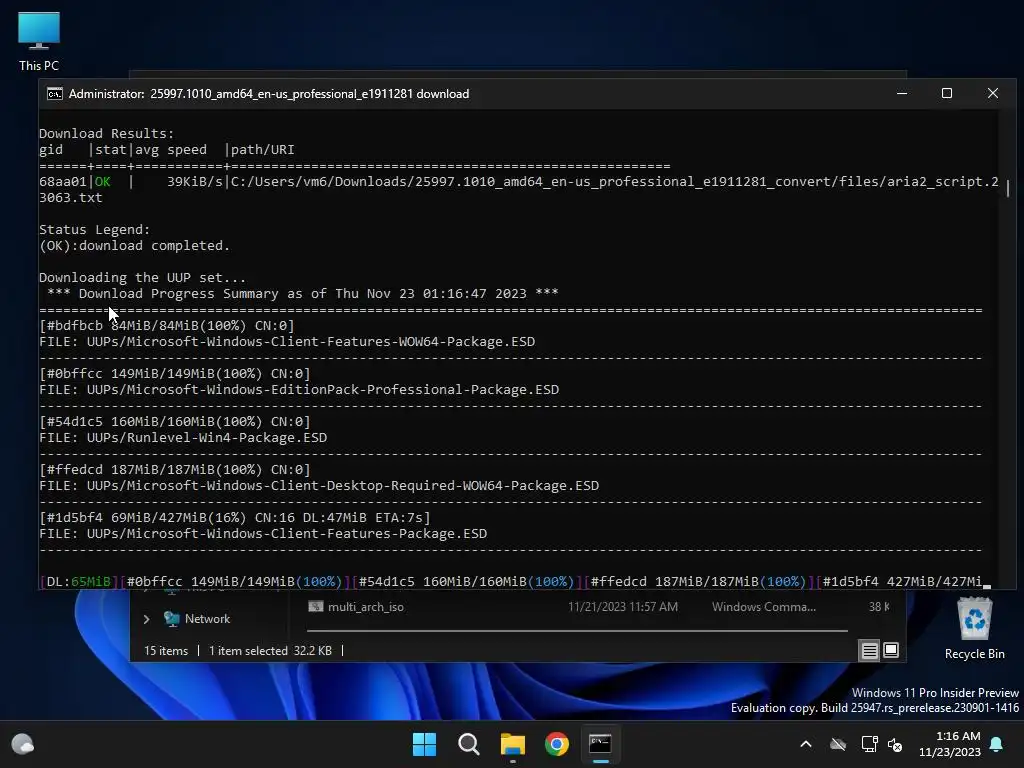
Task: Click the Client-Desktop-Required-WOW64-Package.ESD line
Action: tap(319, 486)
